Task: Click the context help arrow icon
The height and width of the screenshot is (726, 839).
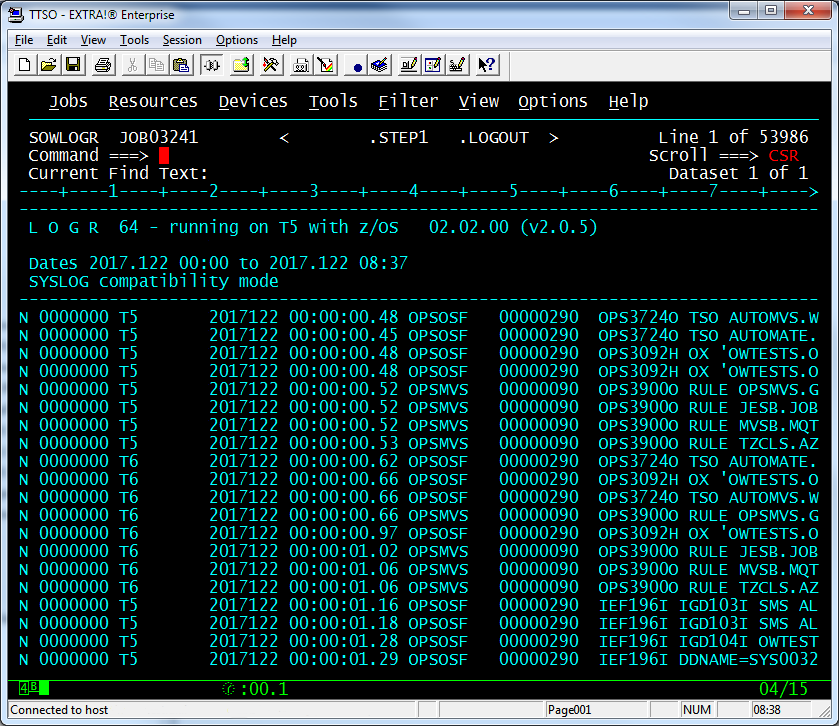Action: point(487,65)
